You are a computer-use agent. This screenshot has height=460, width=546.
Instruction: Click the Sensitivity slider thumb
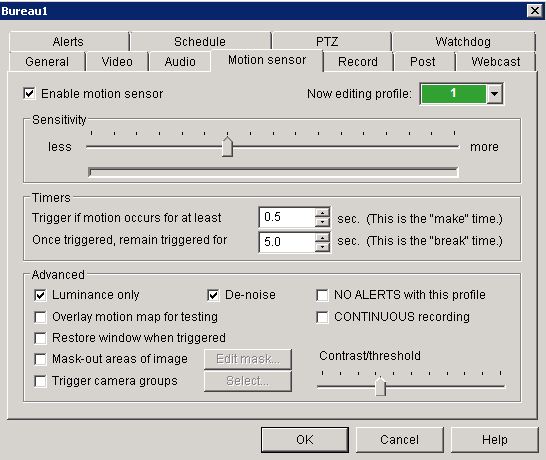(227, 147)
